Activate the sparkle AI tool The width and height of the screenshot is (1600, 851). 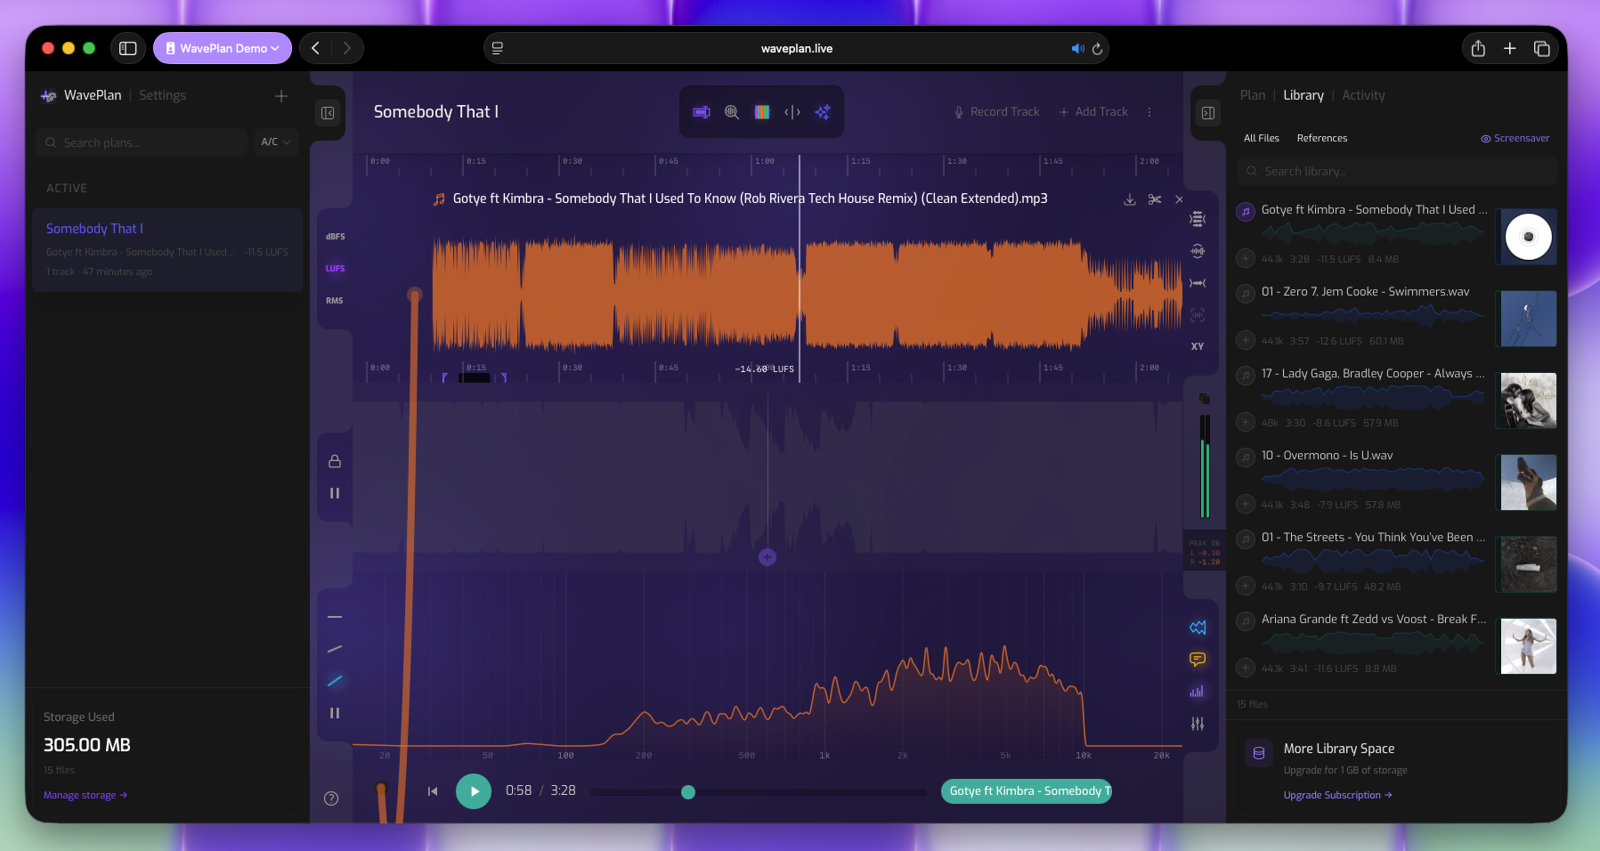coord(822,112)
